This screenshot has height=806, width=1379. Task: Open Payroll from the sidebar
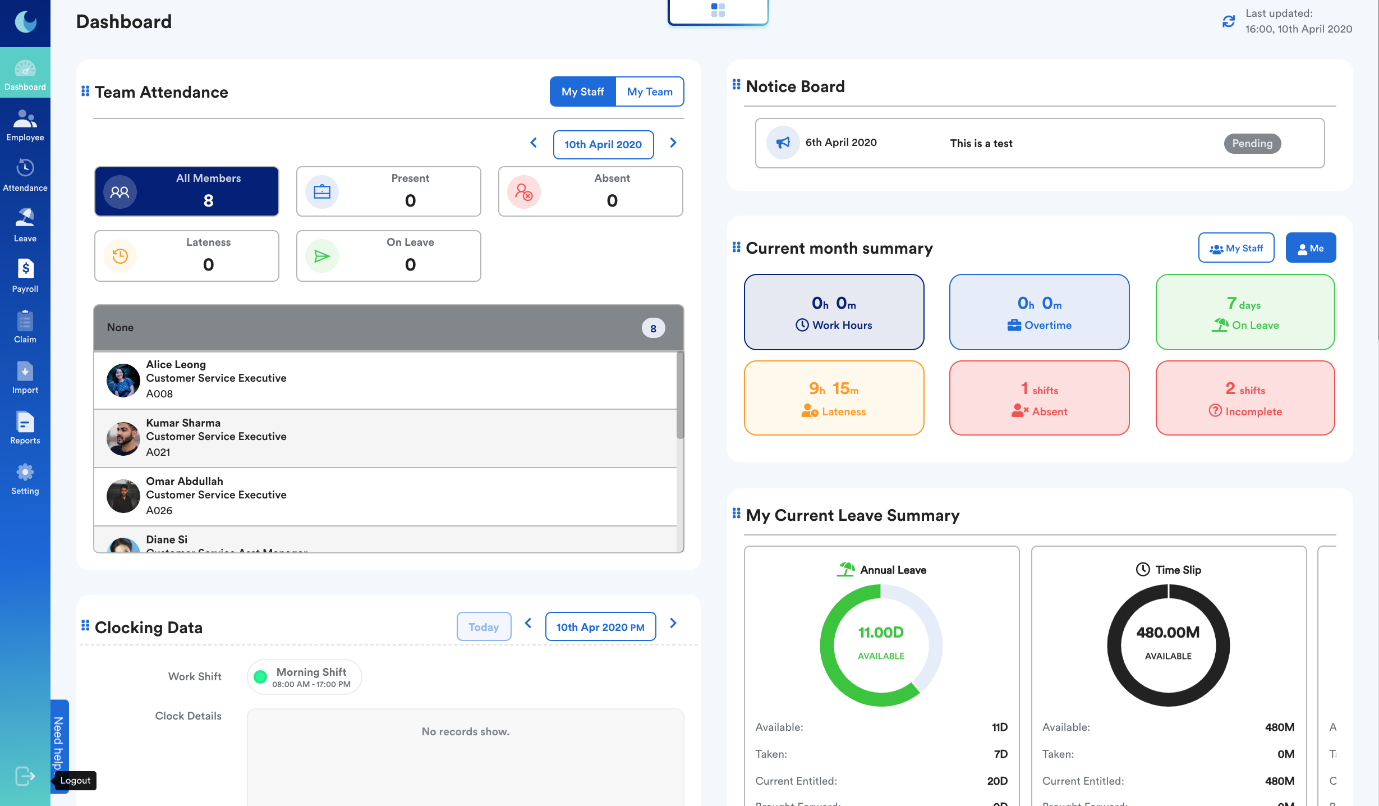pyautogui.click(x=25, y=277)
